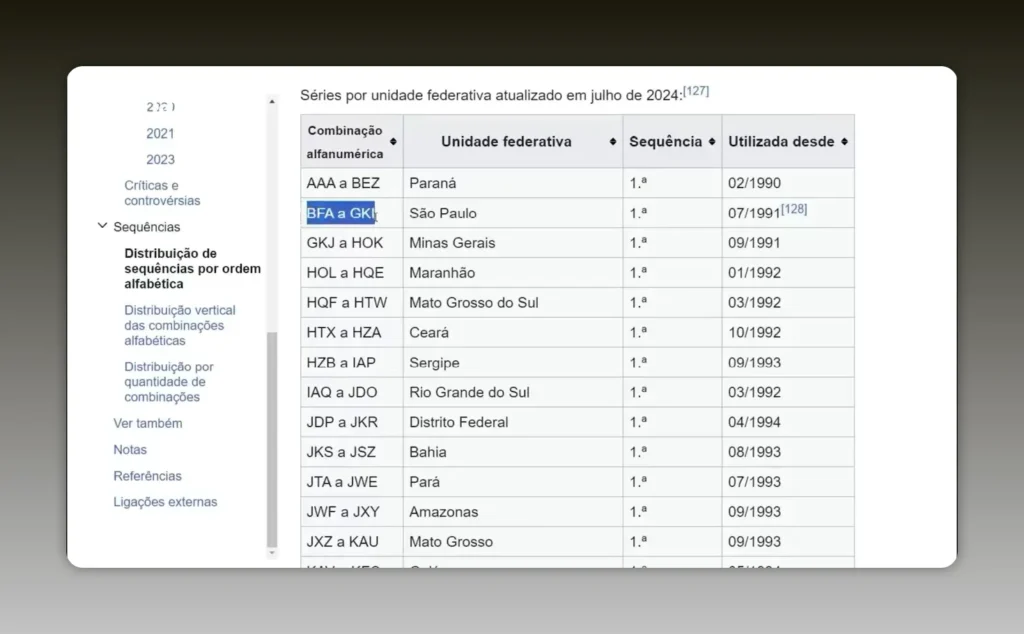Viewport: 1024px width, 634px height.
Task: Open the 2021 sidebar link
Action: (x=160, y=134)
